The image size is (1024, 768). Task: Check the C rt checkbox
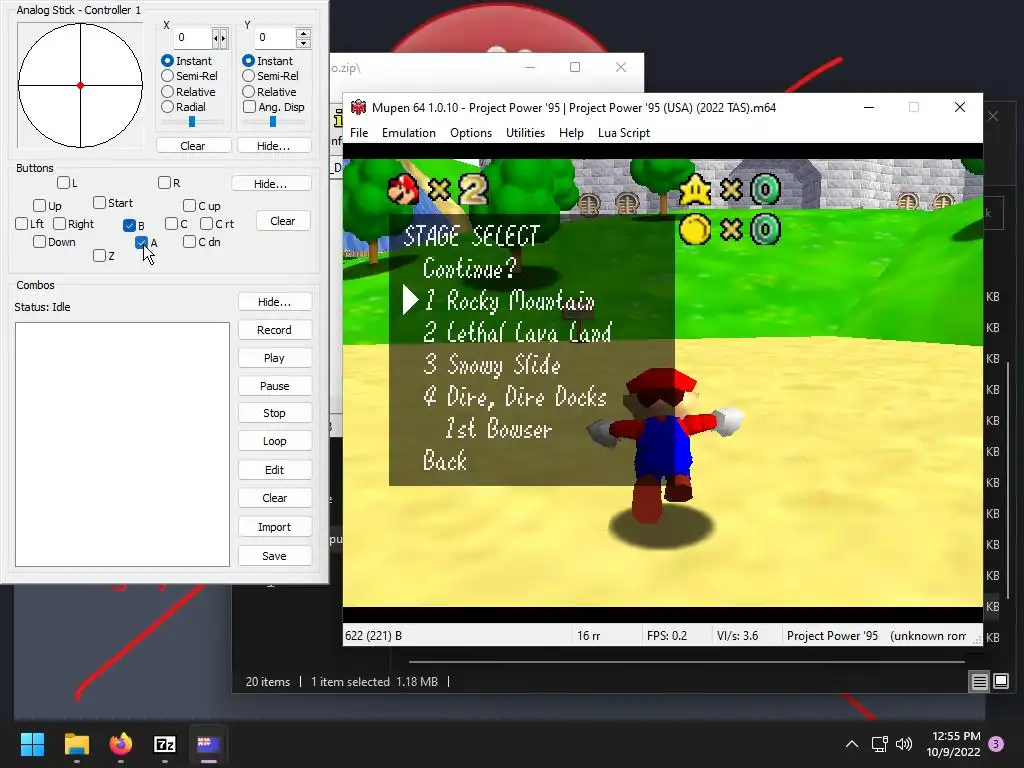pos(206,224)
